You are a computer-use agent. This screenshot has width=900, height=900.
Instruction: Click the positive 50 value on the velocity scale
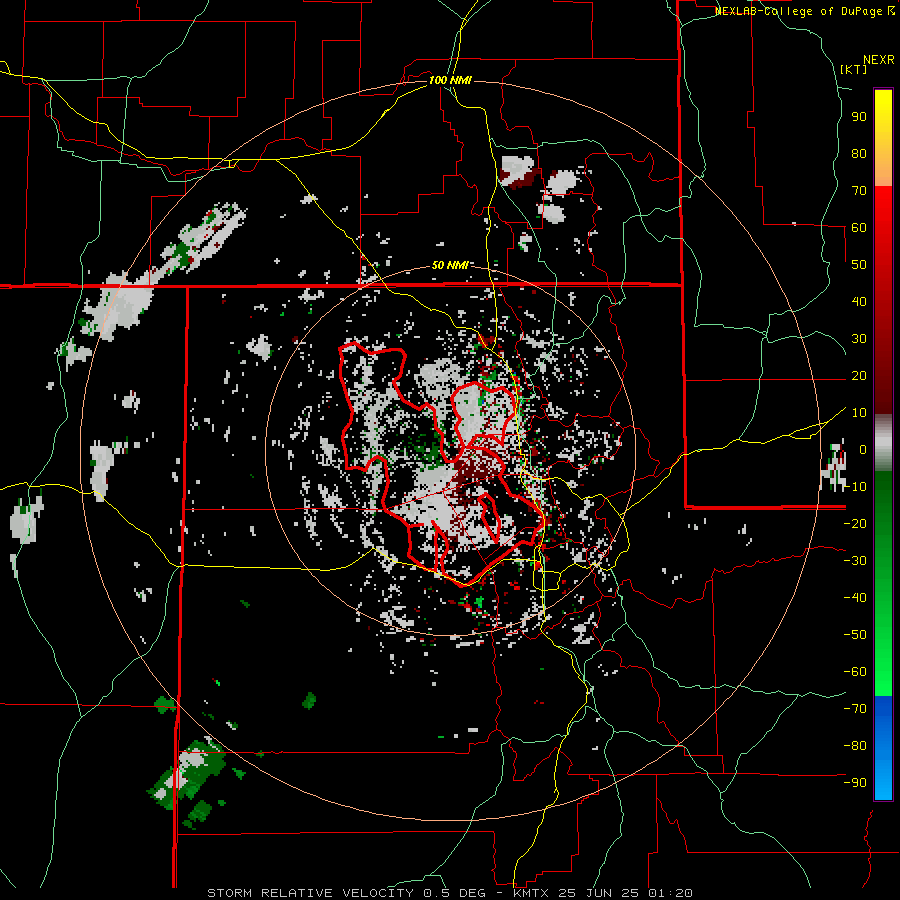[x=859, y=265]
